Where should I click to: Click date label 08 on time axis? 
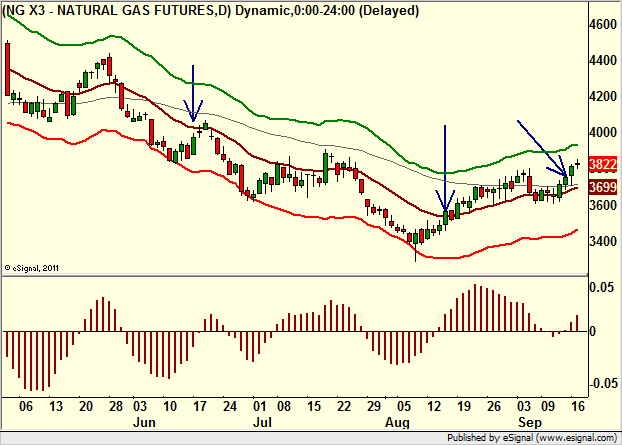click(284, 406)
